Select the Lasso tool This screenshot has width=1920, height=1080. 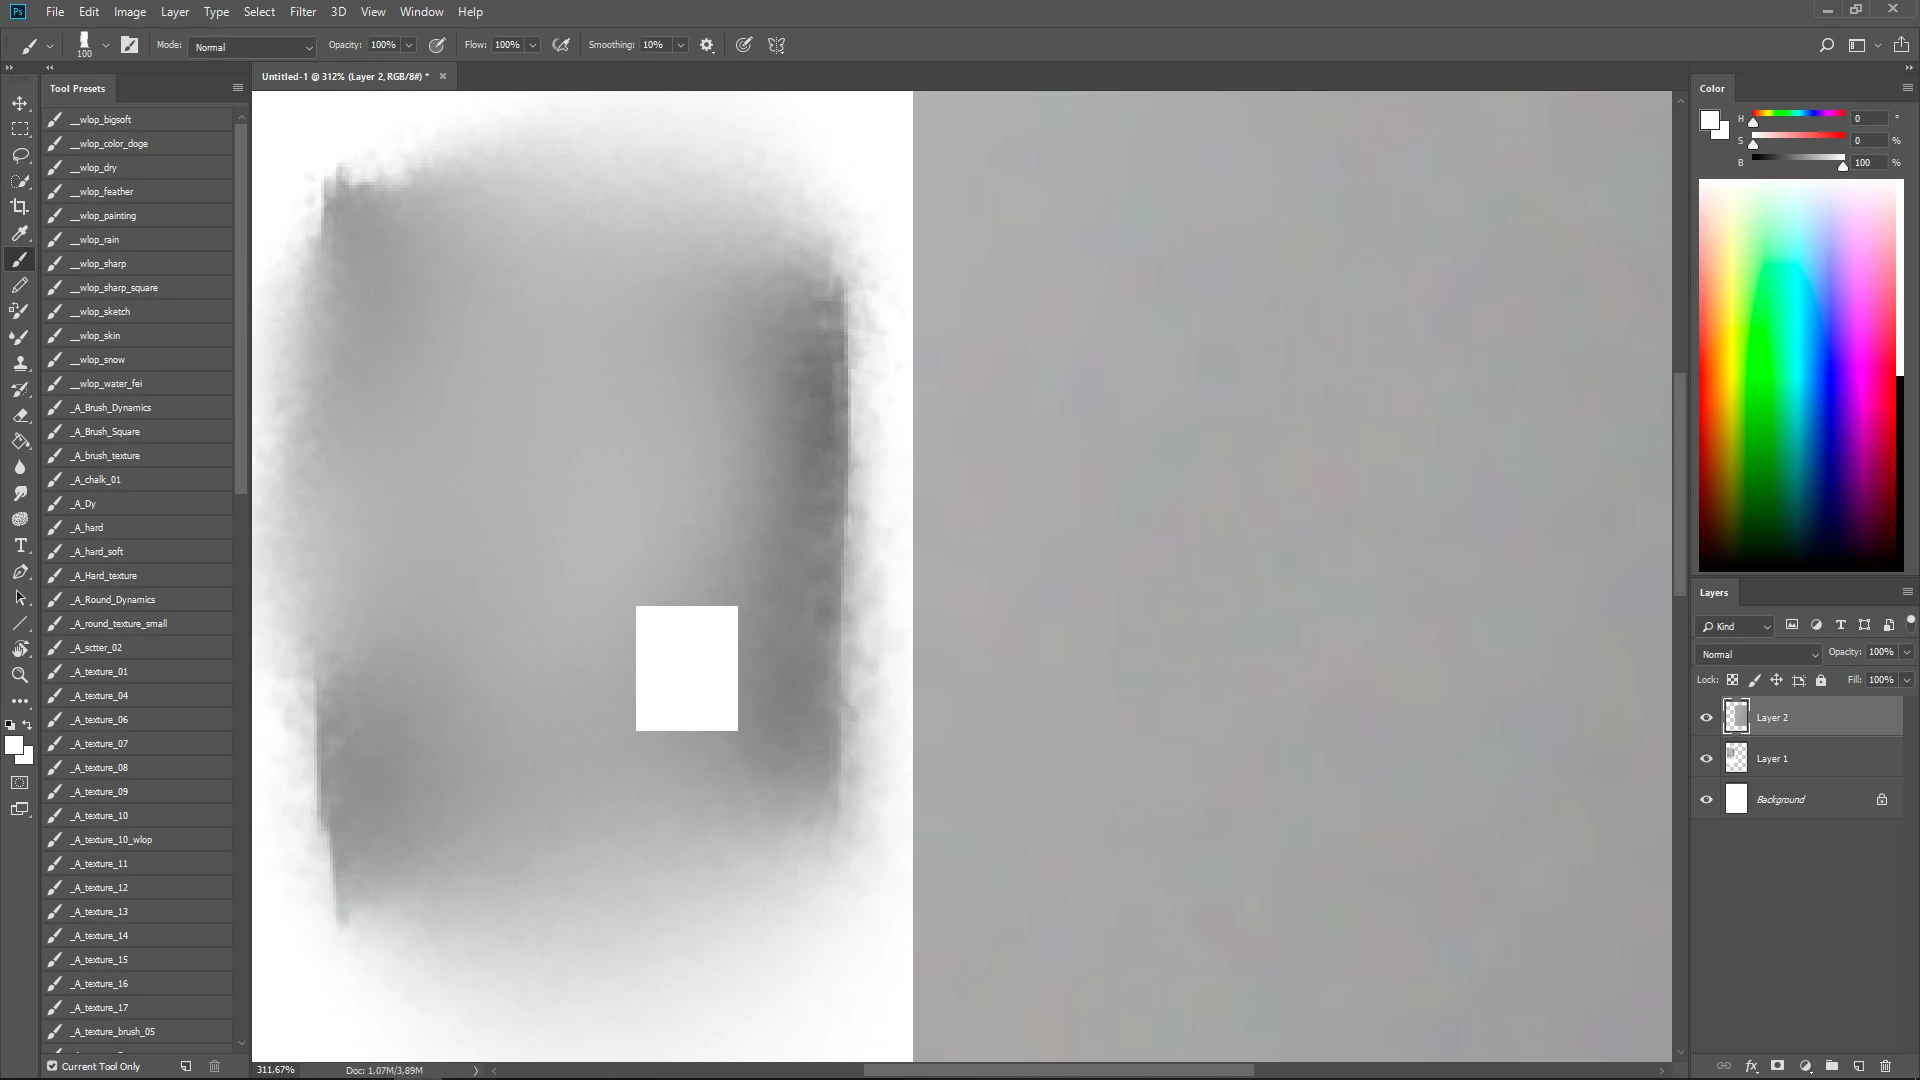coord(20,155)
